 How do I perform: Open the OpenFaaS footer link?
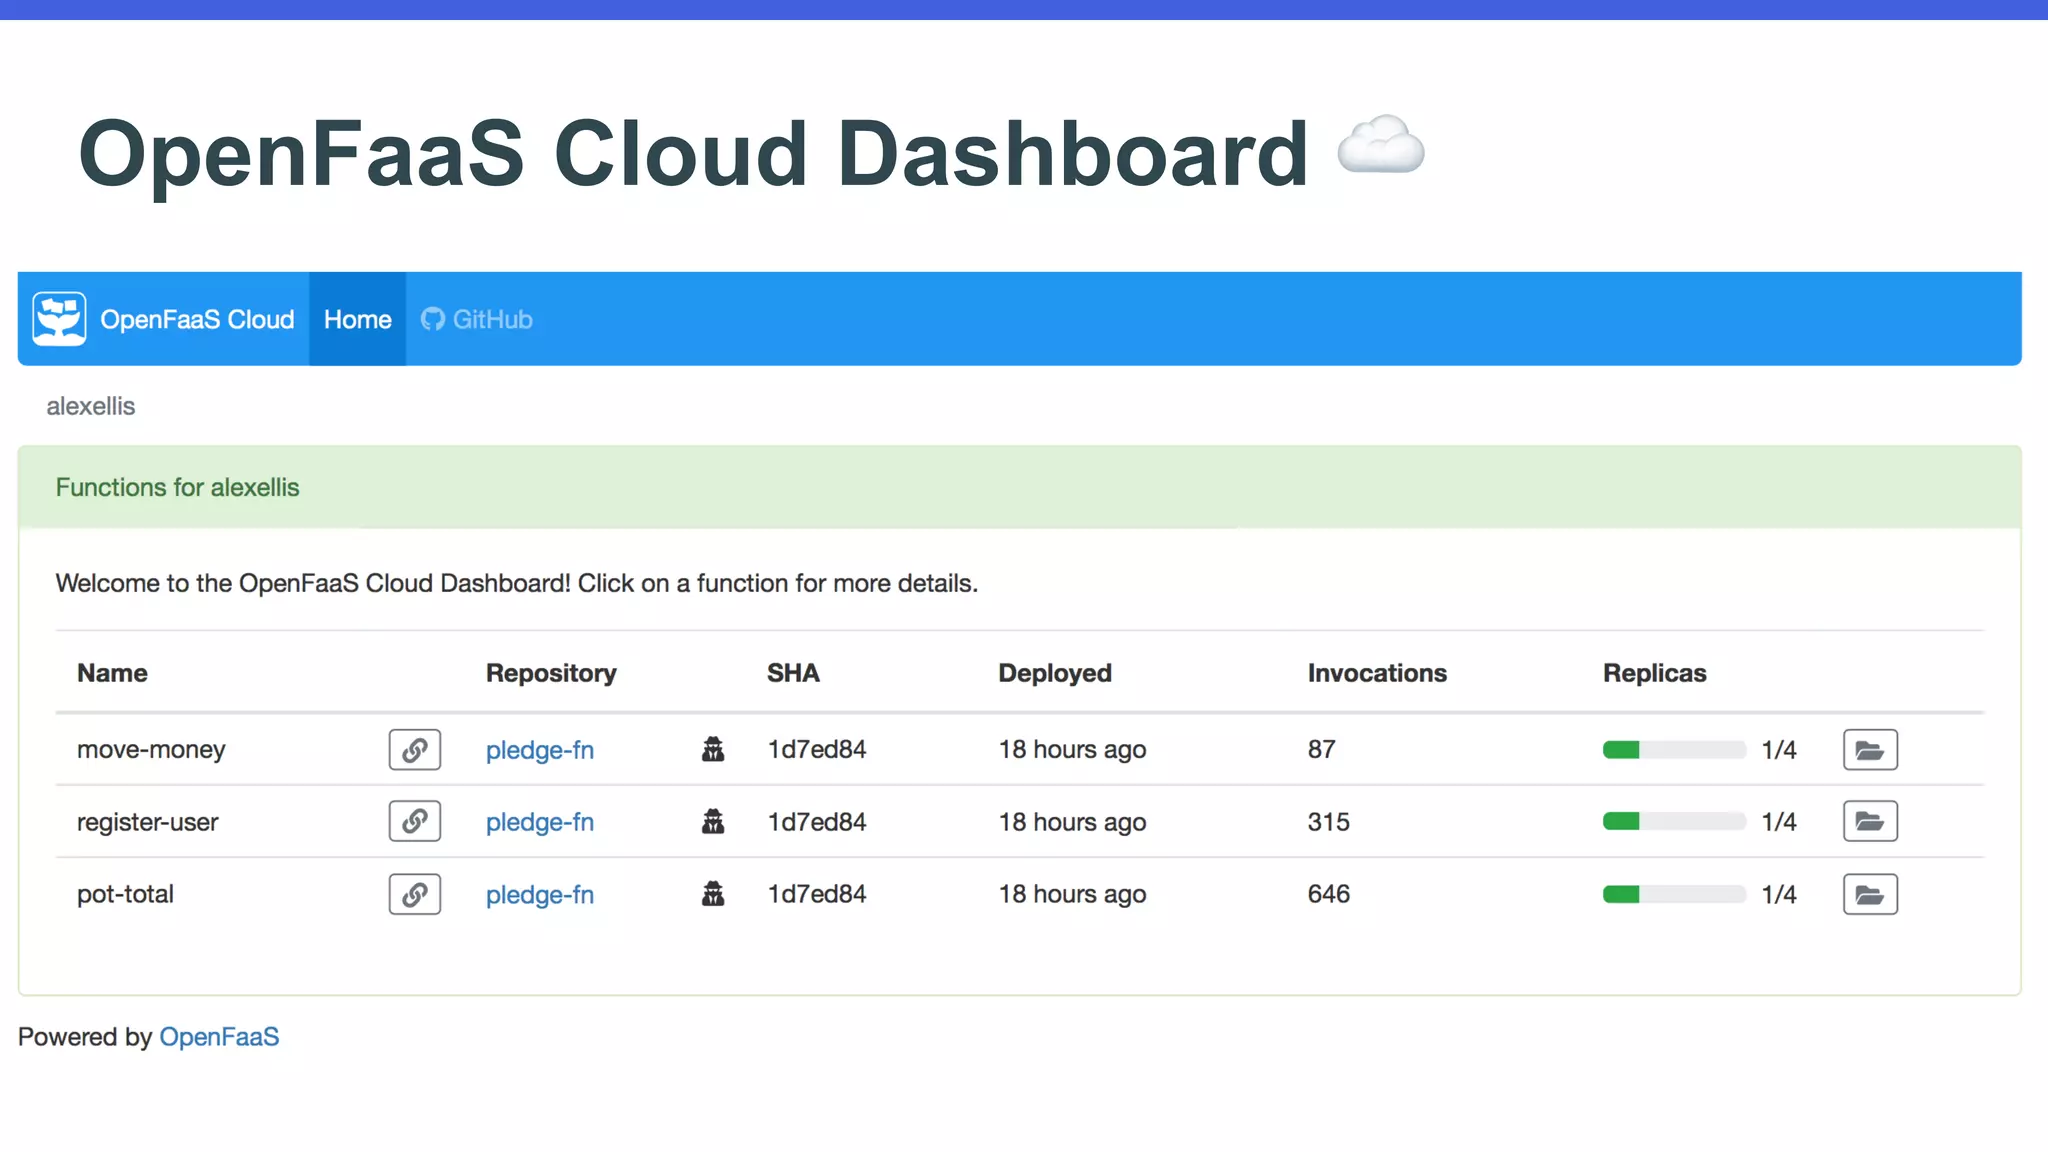[219, 1037]
